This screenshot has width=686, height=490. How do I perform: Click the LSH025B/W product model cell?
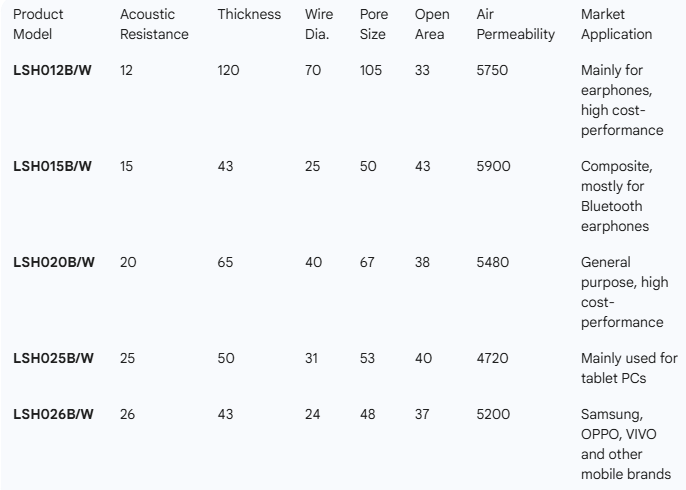(53, 358)
